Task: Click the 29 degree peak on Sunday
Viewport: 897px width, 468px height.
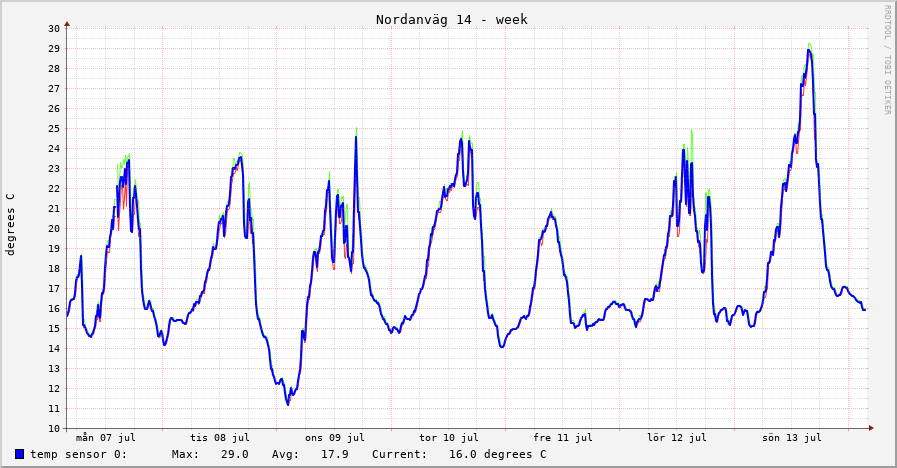Action: coord(809,50)
